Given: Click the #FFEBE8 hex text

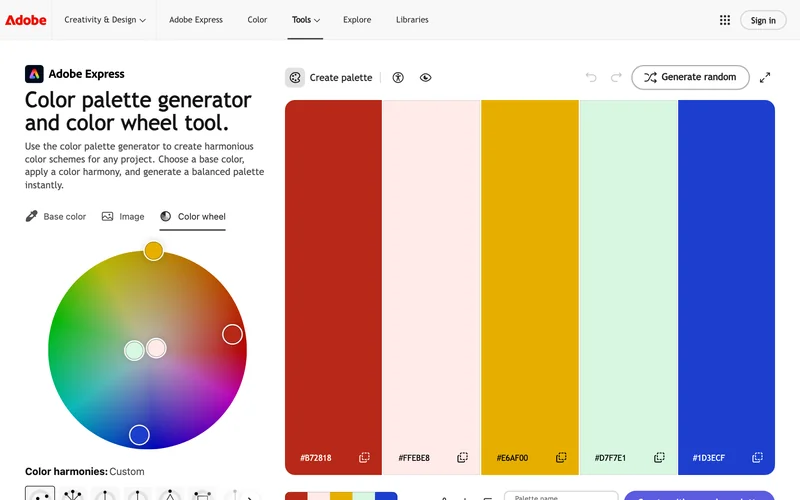Looking at the screenshot, I should point(414,458).
